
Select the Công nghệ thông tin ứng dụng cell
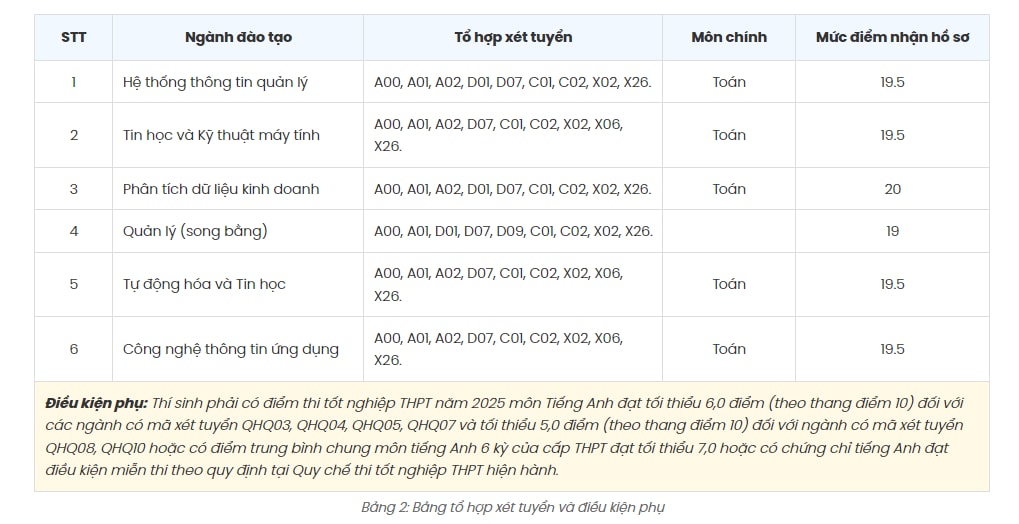click(238, 349)
